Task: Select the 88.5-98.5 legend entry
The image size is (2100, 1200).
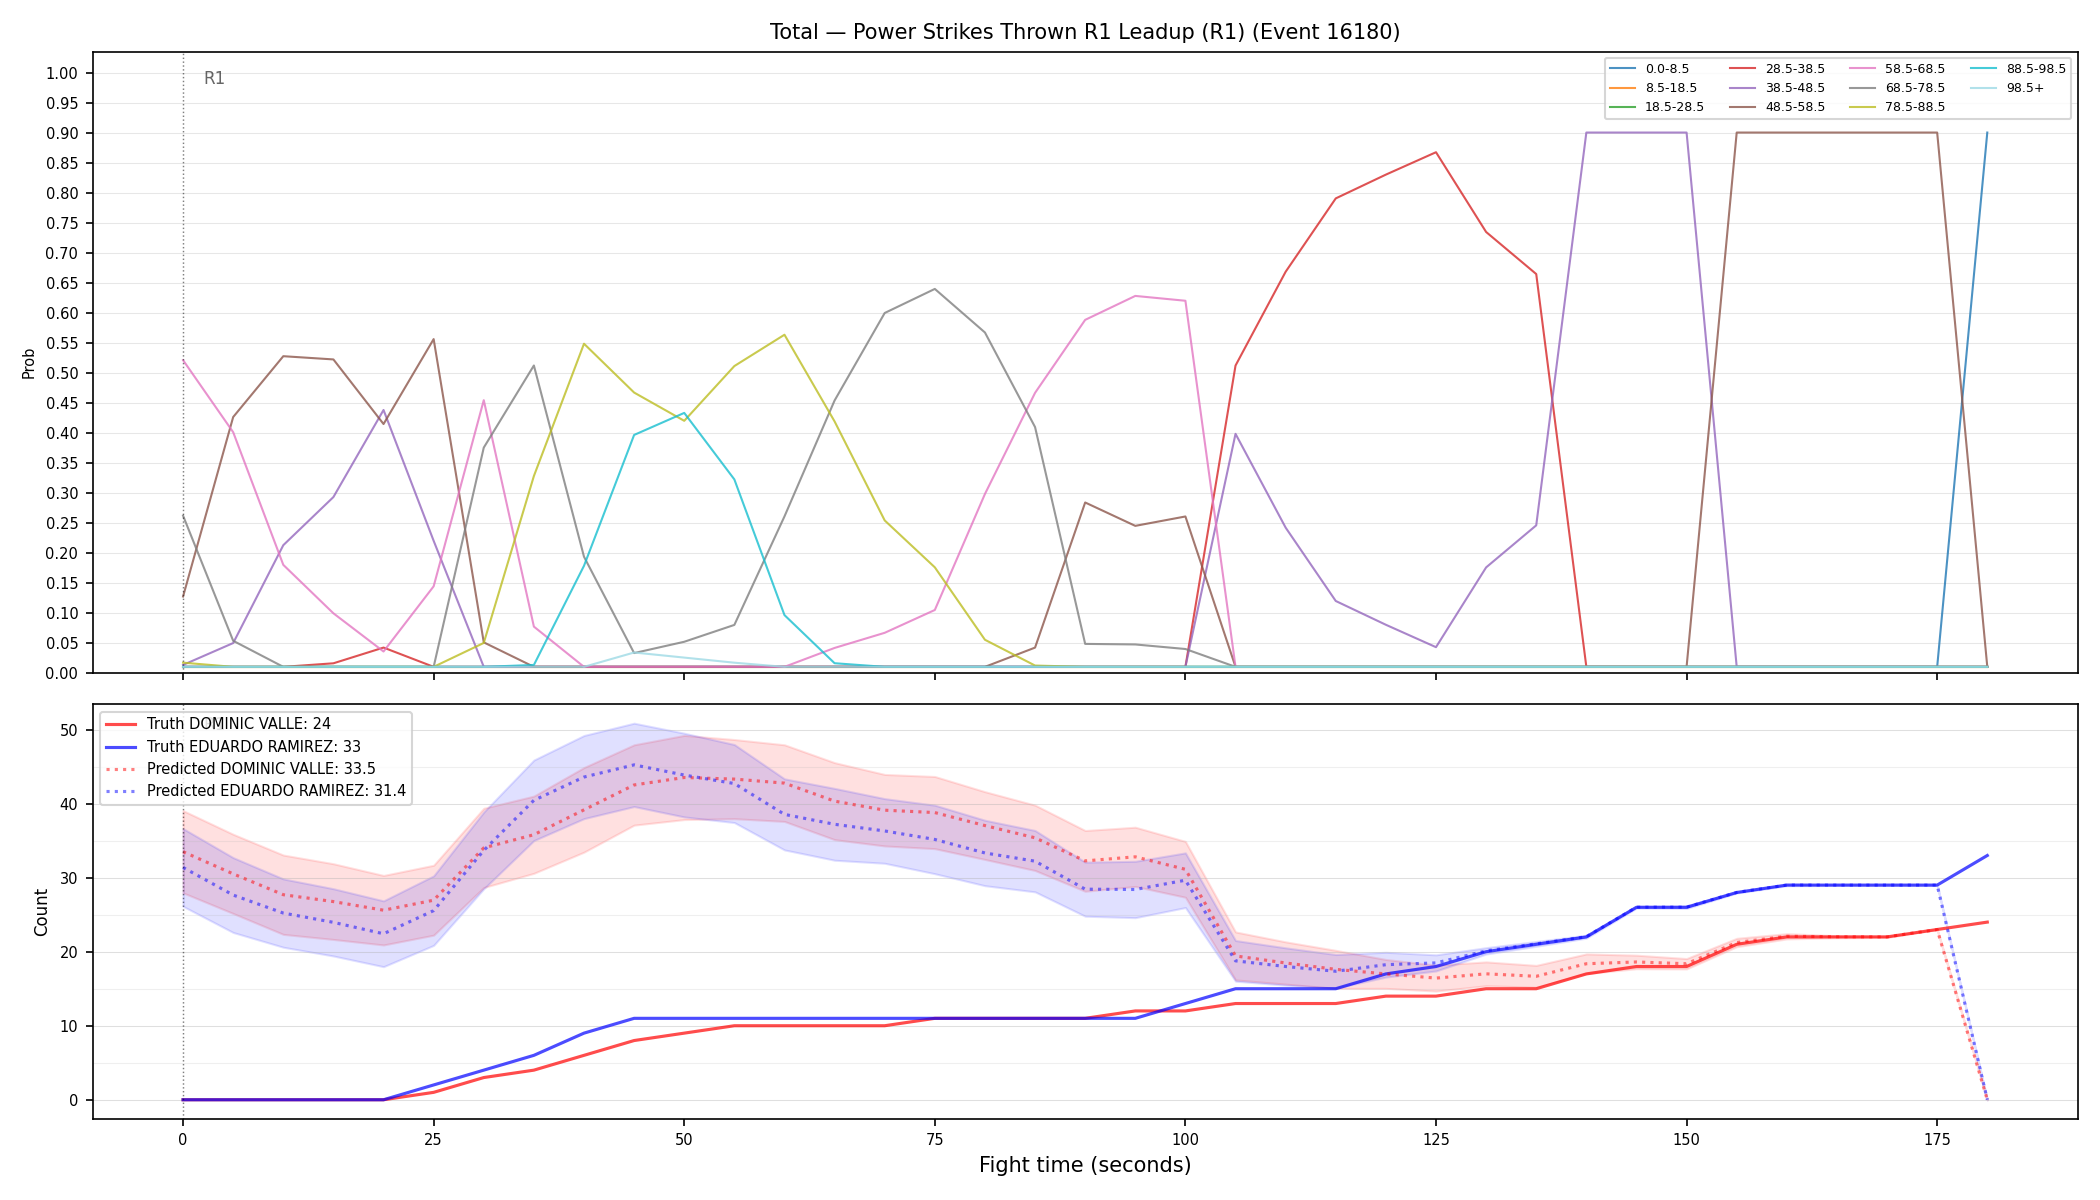Action: tap(2017, 69)
